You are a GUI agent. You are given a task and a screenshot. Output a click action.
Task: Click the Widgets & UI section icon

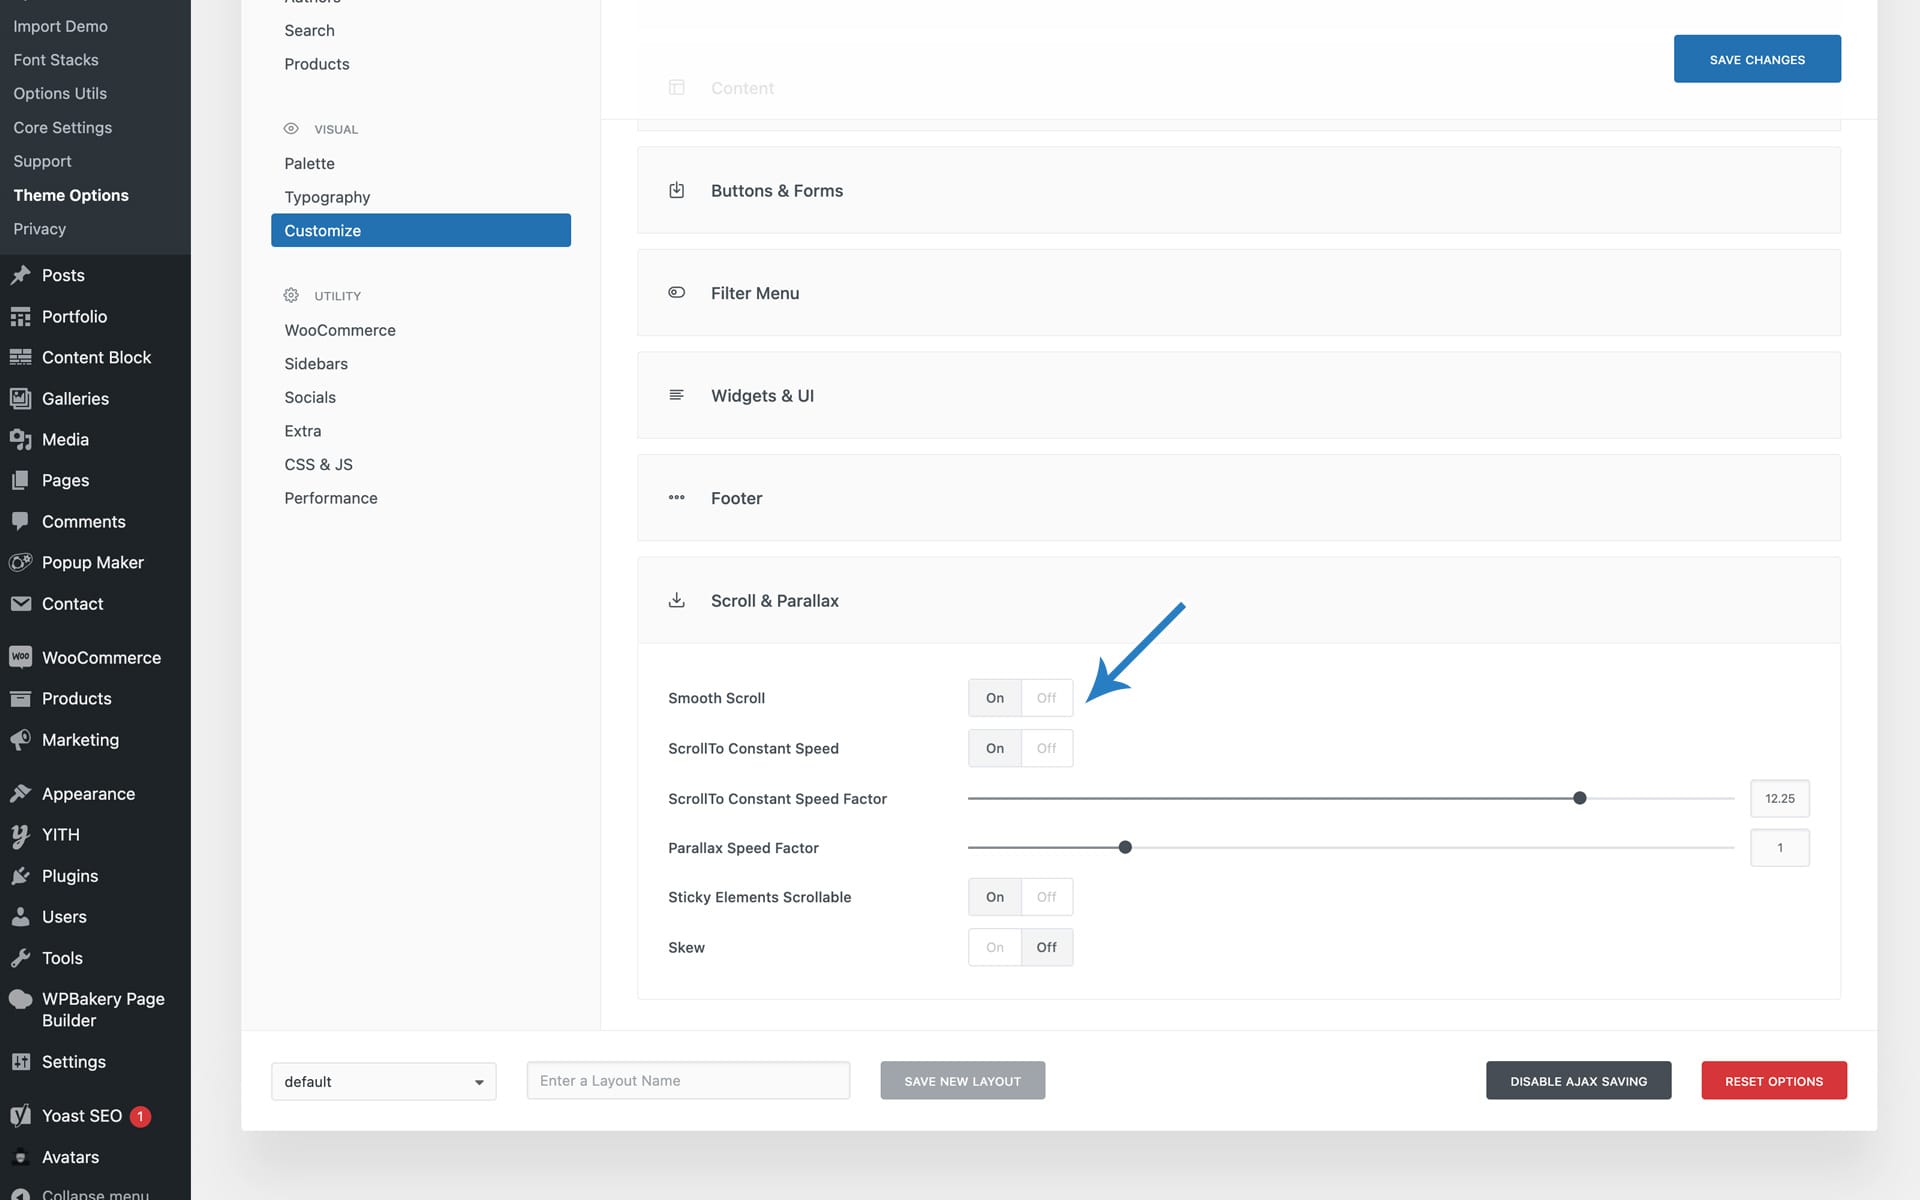(x=677, y=395)
